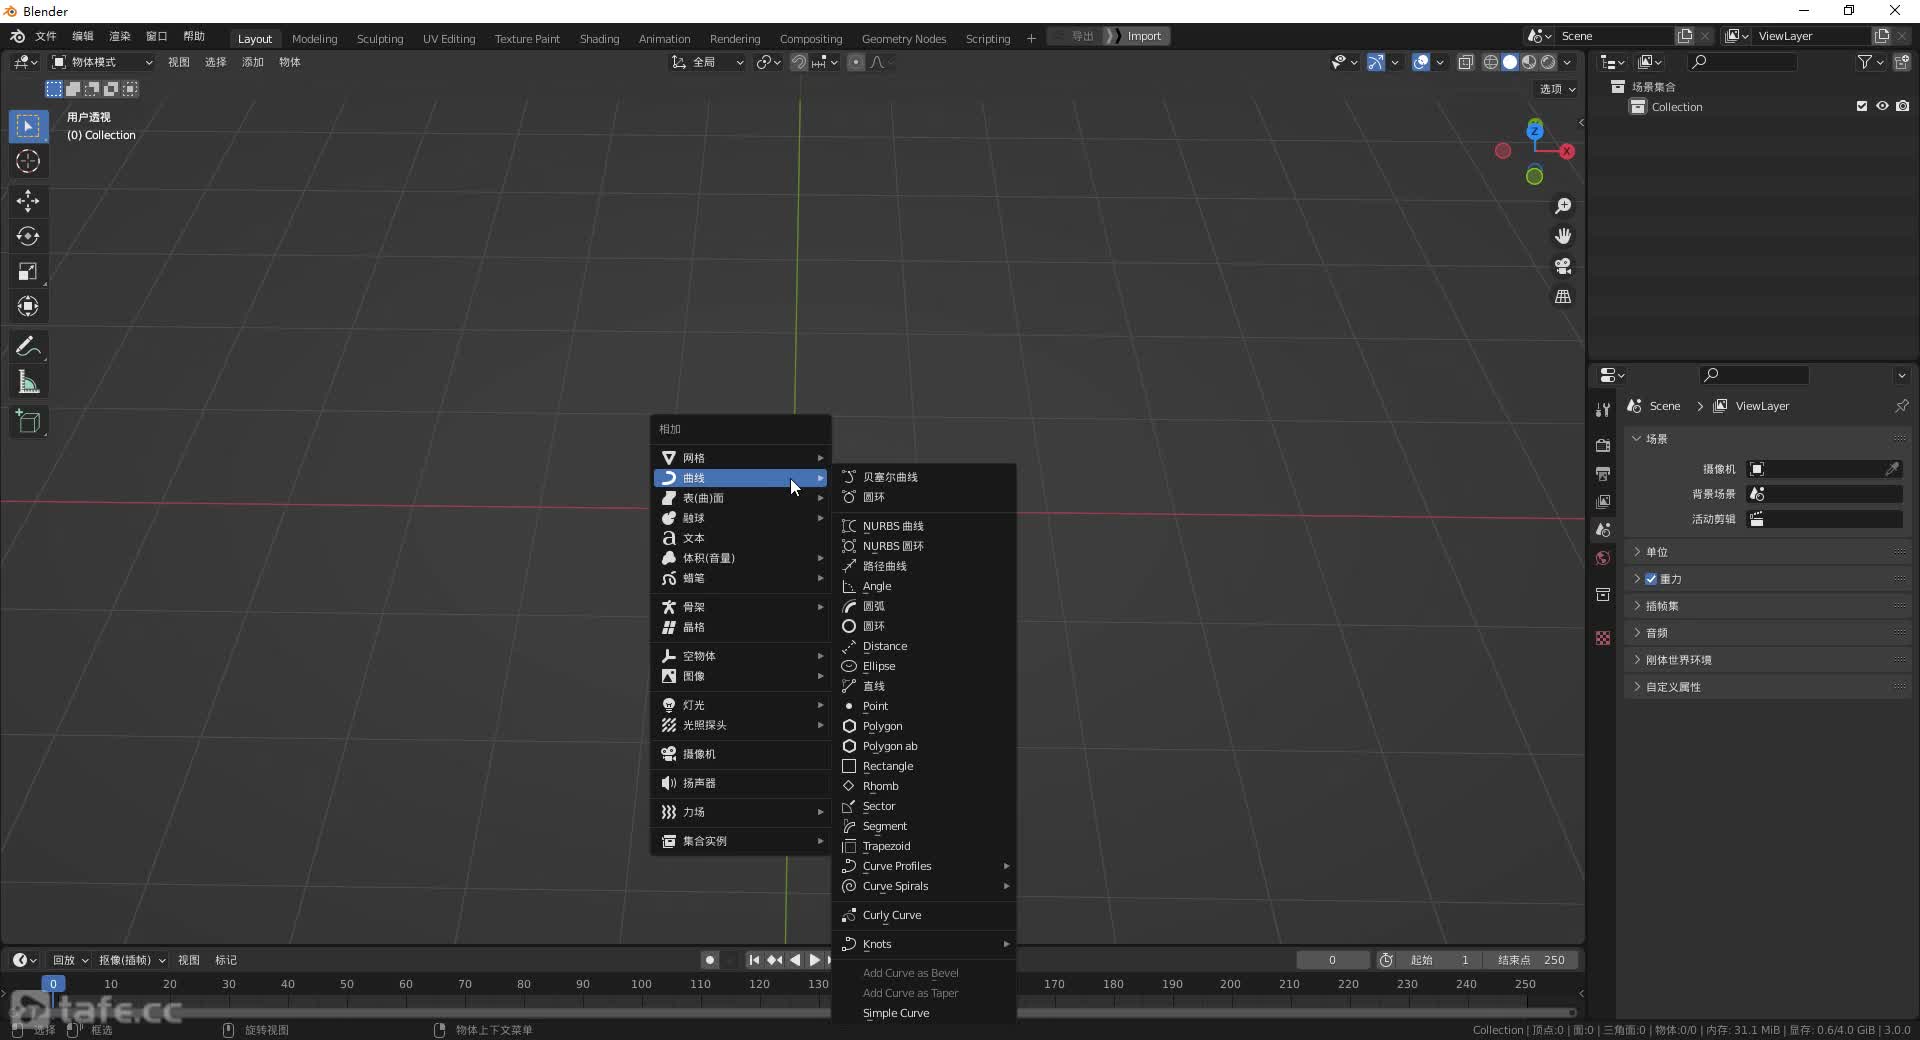Click the X axis gizmo bubble
1920x1040 pixels.
pyautogui.click(x=1567, y=151)
